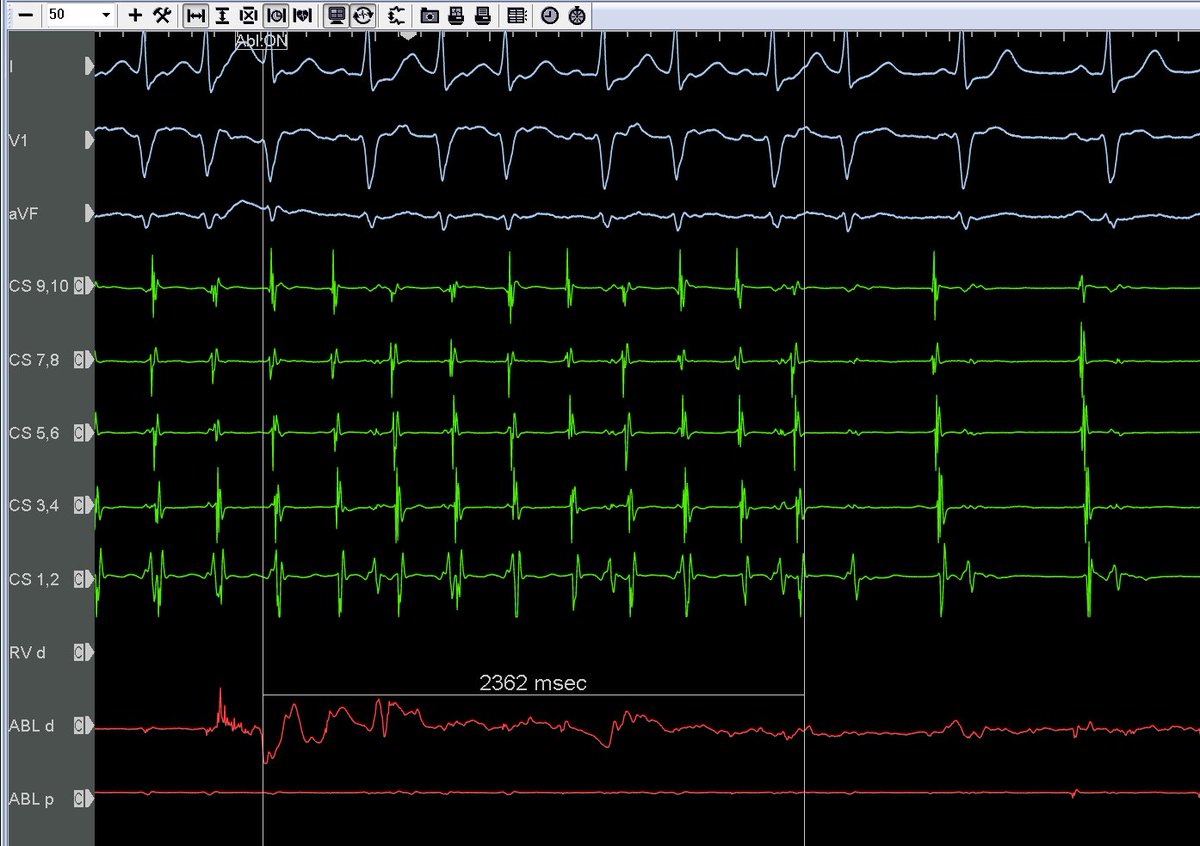Click the minus decrease sweep speed button
Screen dimensions: 1200x846
pos(25,15)
